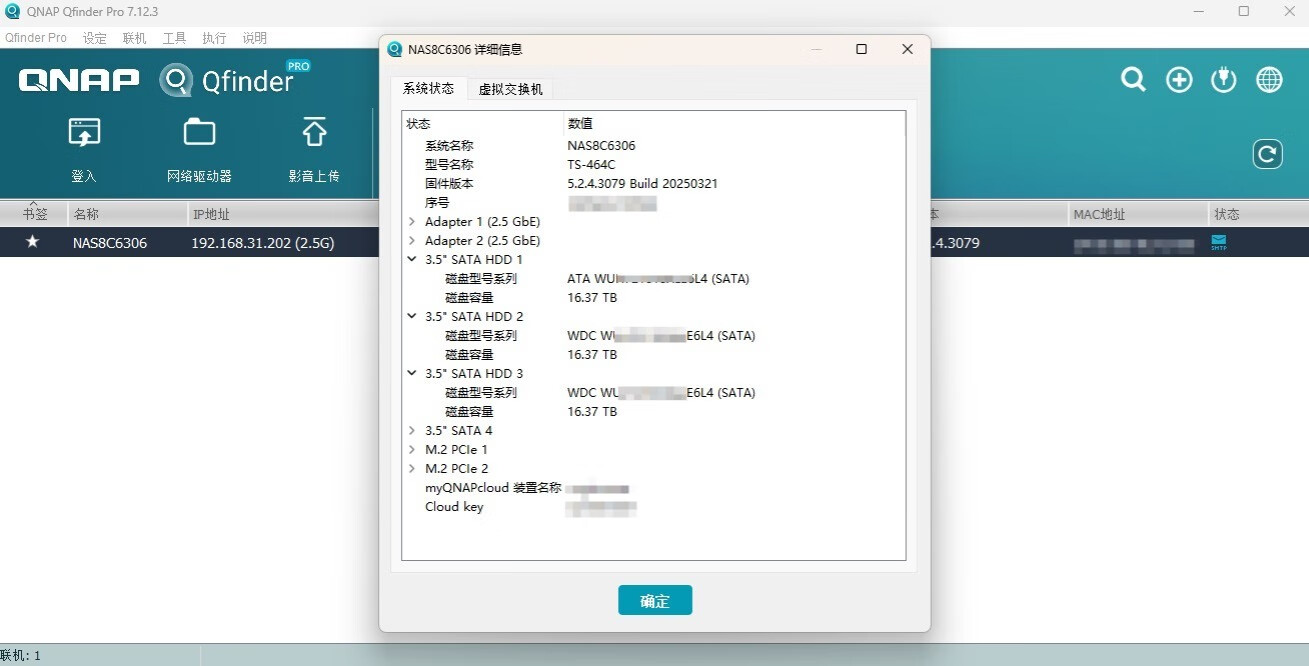Expand the Adapter 2 (2.5 GbE) node
The width and height of the screenshot is (1309, 666).
[x=412, y=241]
